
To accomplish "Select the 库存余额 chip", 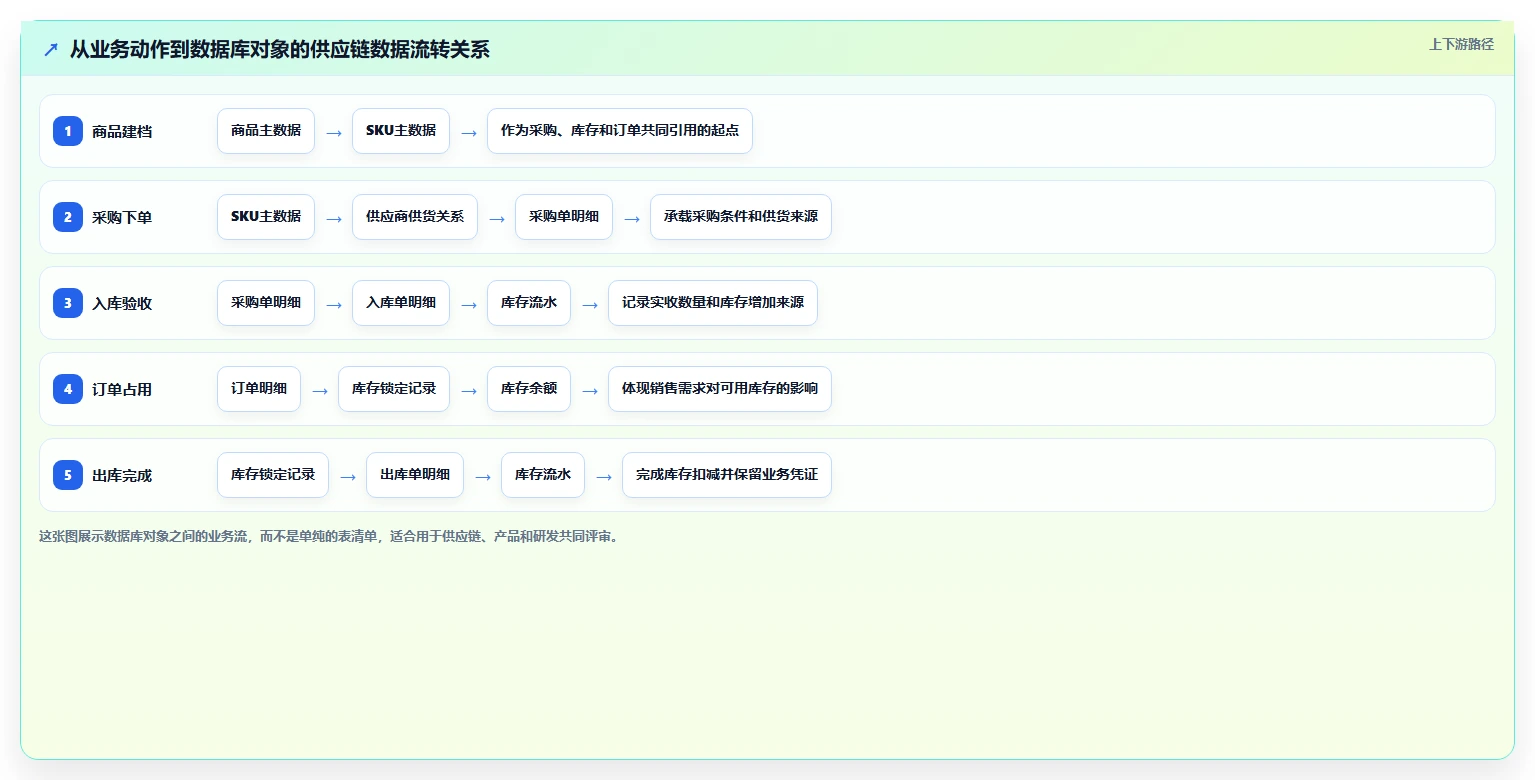I will 529,389.
